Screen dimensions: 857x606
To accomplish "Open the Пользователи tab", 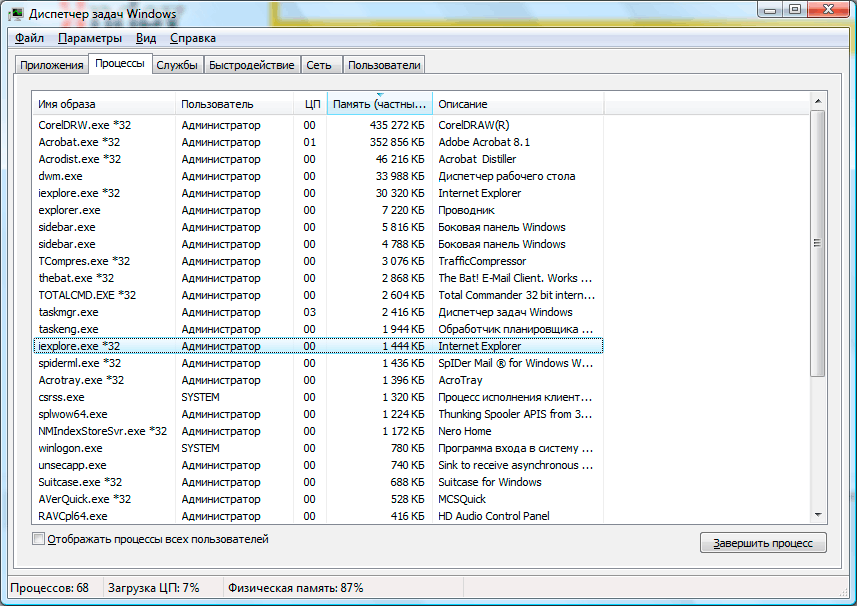I will click(x=384, y=65).
